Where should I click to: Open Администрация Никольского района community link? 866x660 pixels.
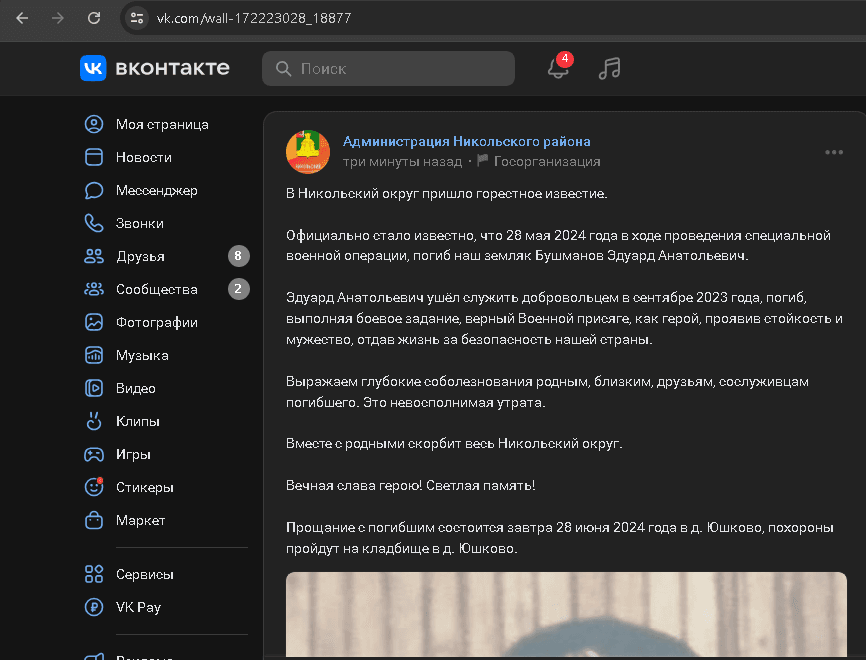coord(467,141)
